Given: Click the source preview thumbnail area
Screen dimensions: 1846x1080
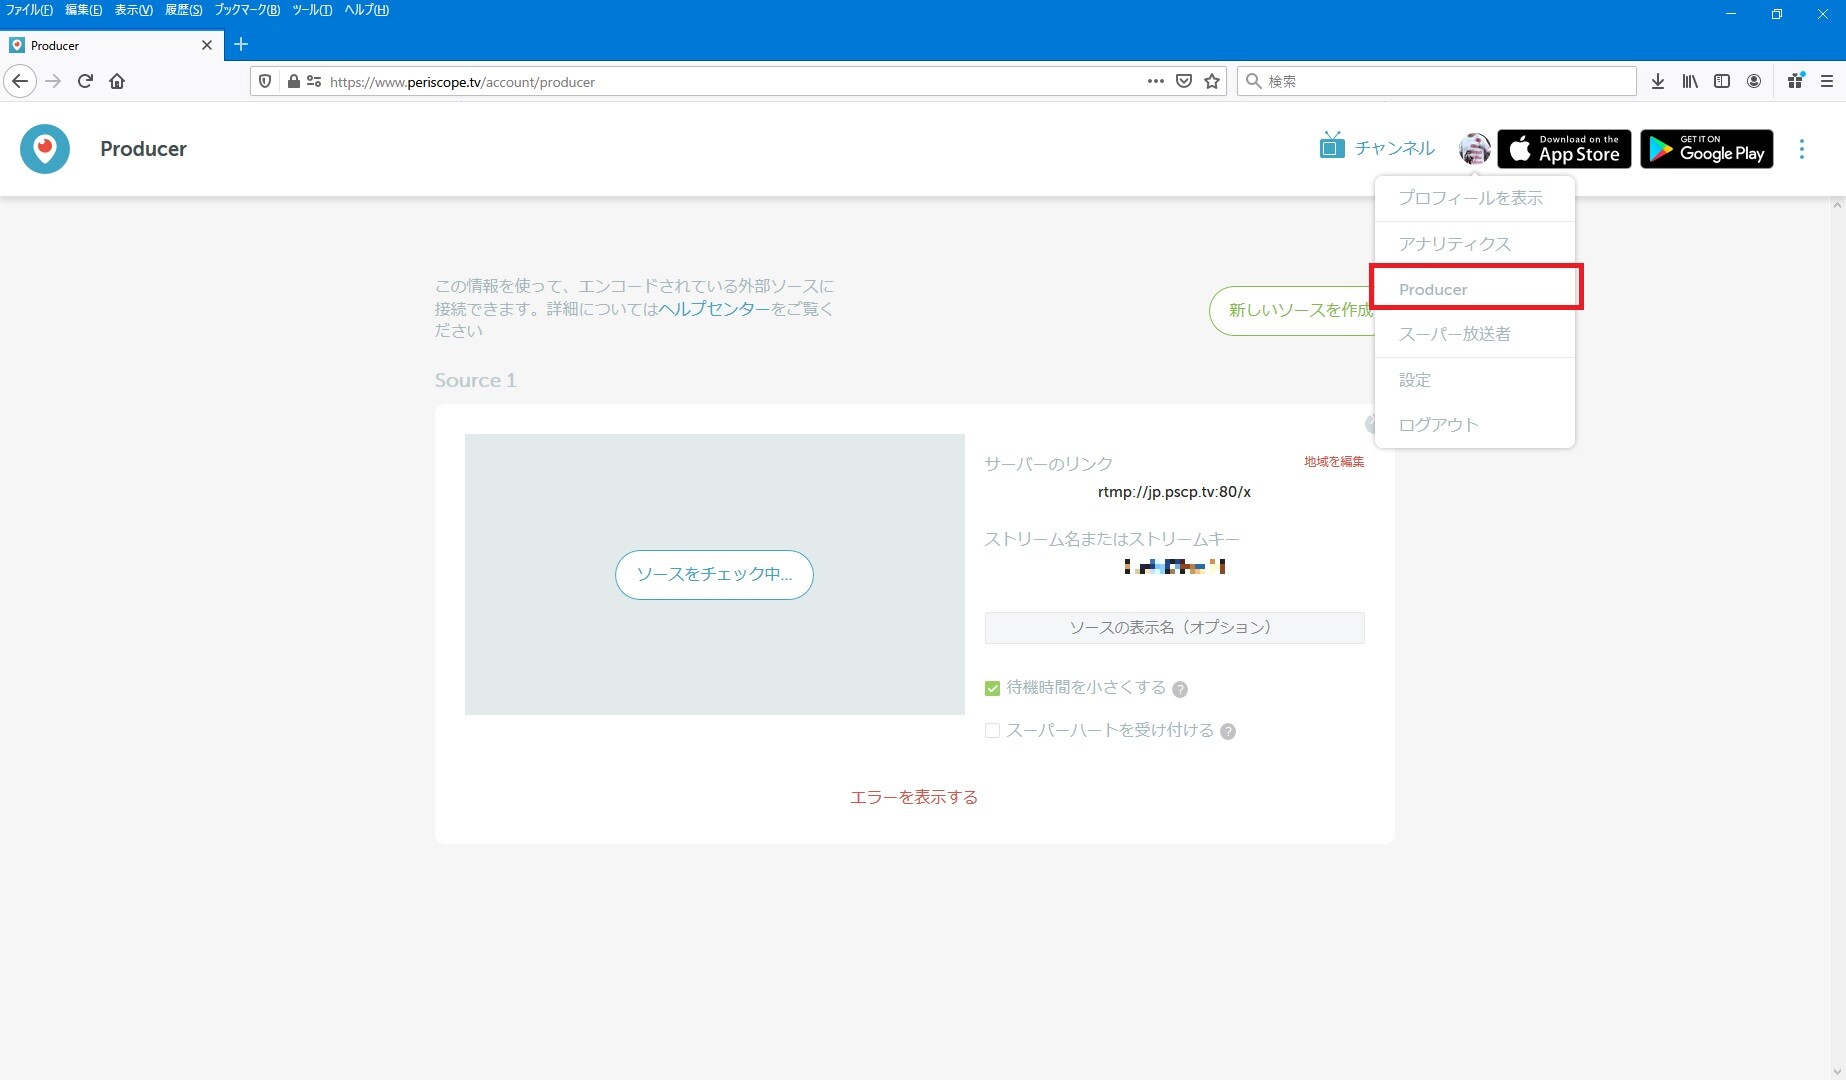Looking at the screenshot, I should coord(714,574).
